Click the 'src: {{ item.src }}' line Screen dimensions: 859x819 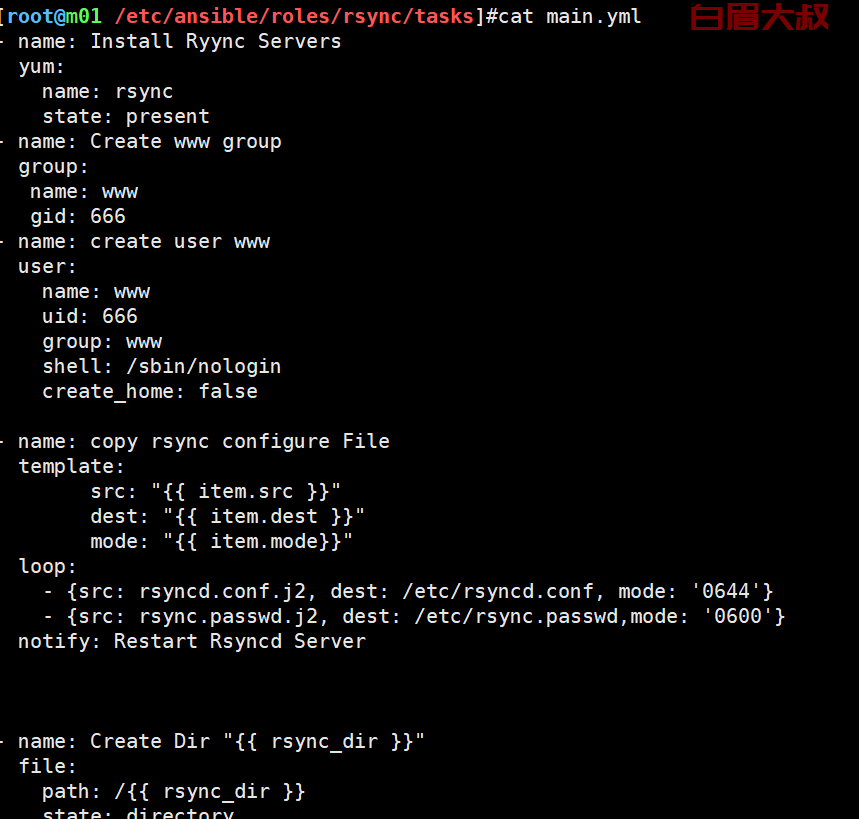tap(215, 491)
